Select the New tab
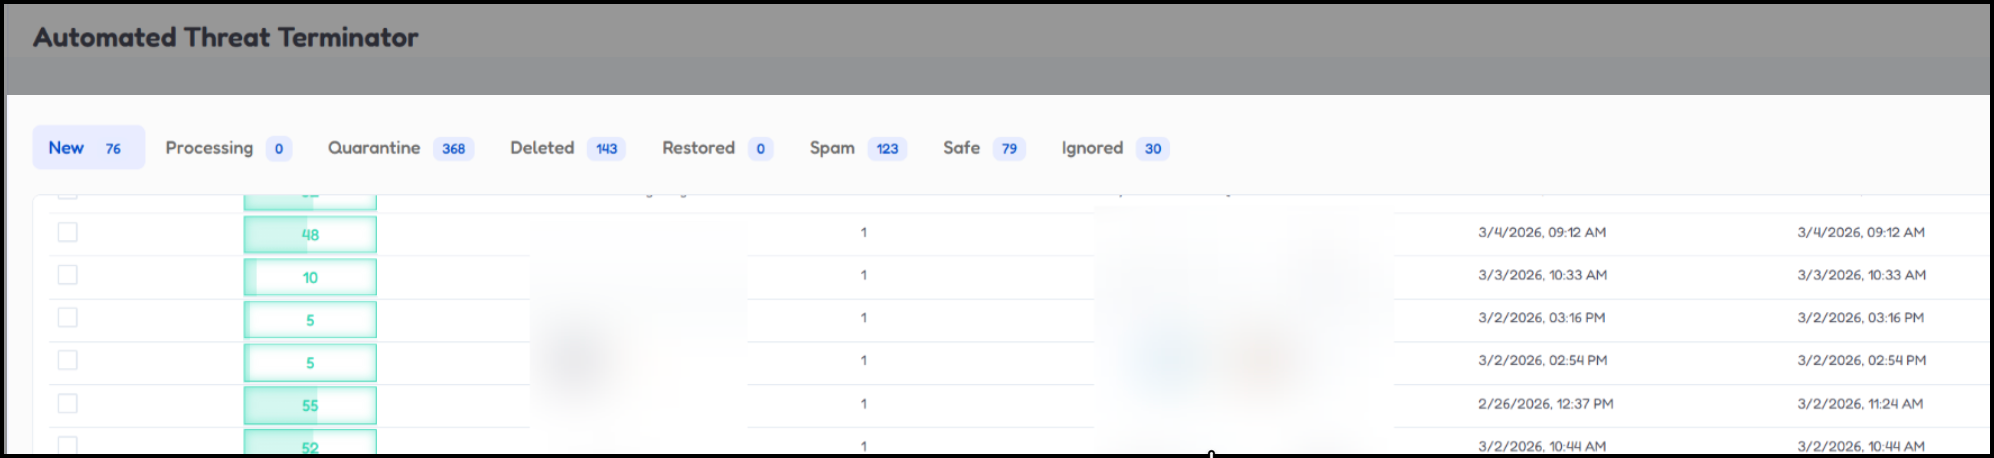Image resolution: width=1994 pixels, height=458 pixels. (67, 148)
